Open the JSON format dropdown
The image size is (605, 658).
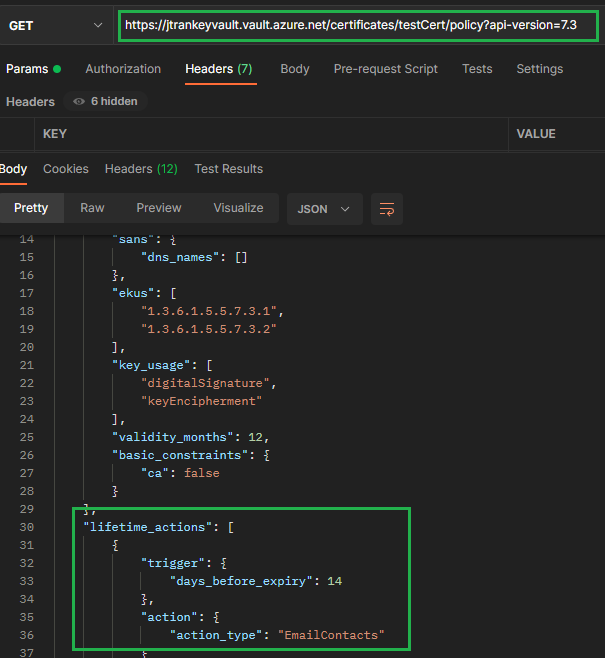point(324,209)
